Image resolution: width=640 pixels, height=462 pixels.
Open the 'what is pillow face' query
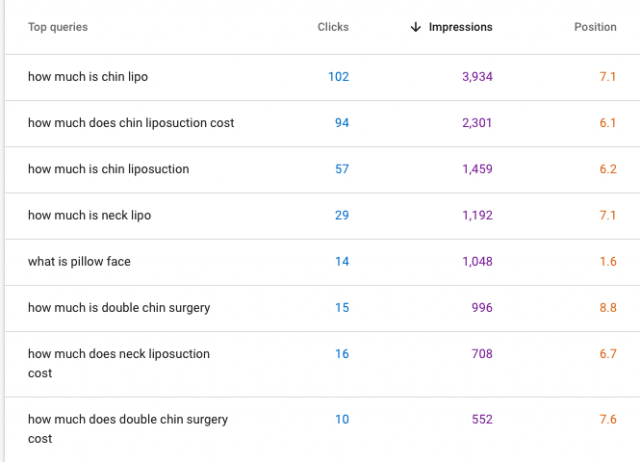[79, 261]
